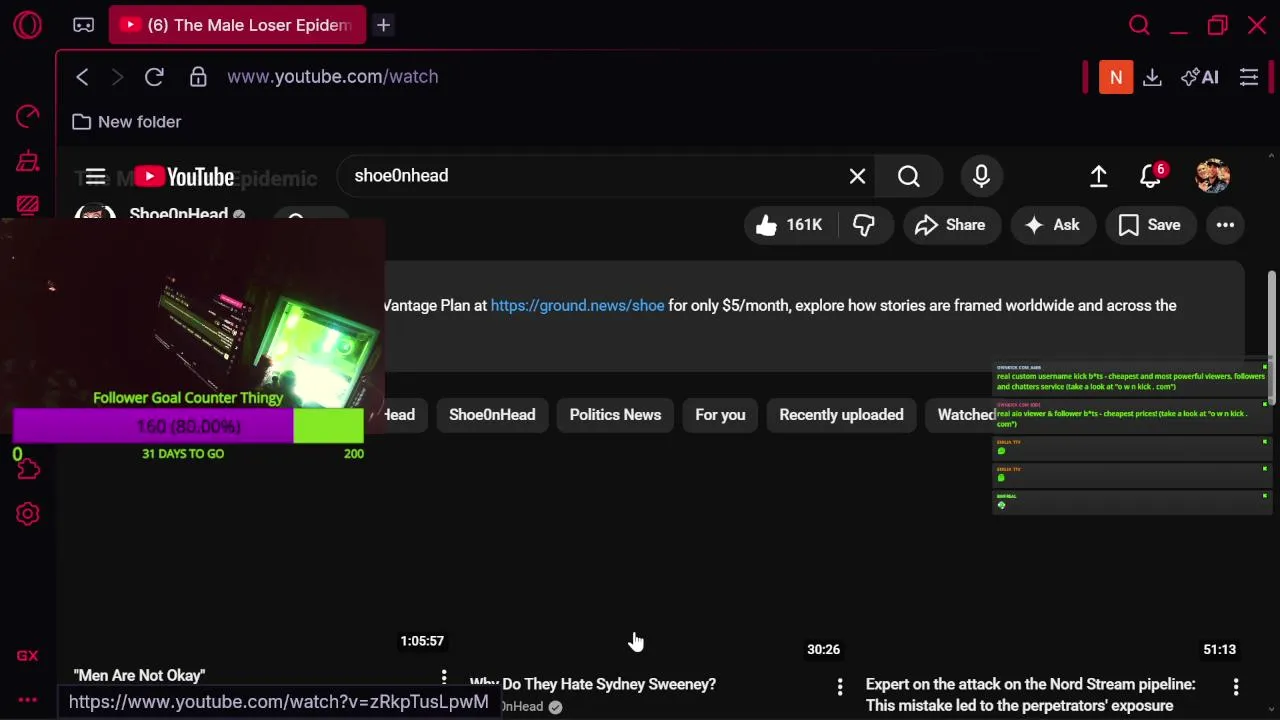Ask AI about this video

pos(1053,225)
